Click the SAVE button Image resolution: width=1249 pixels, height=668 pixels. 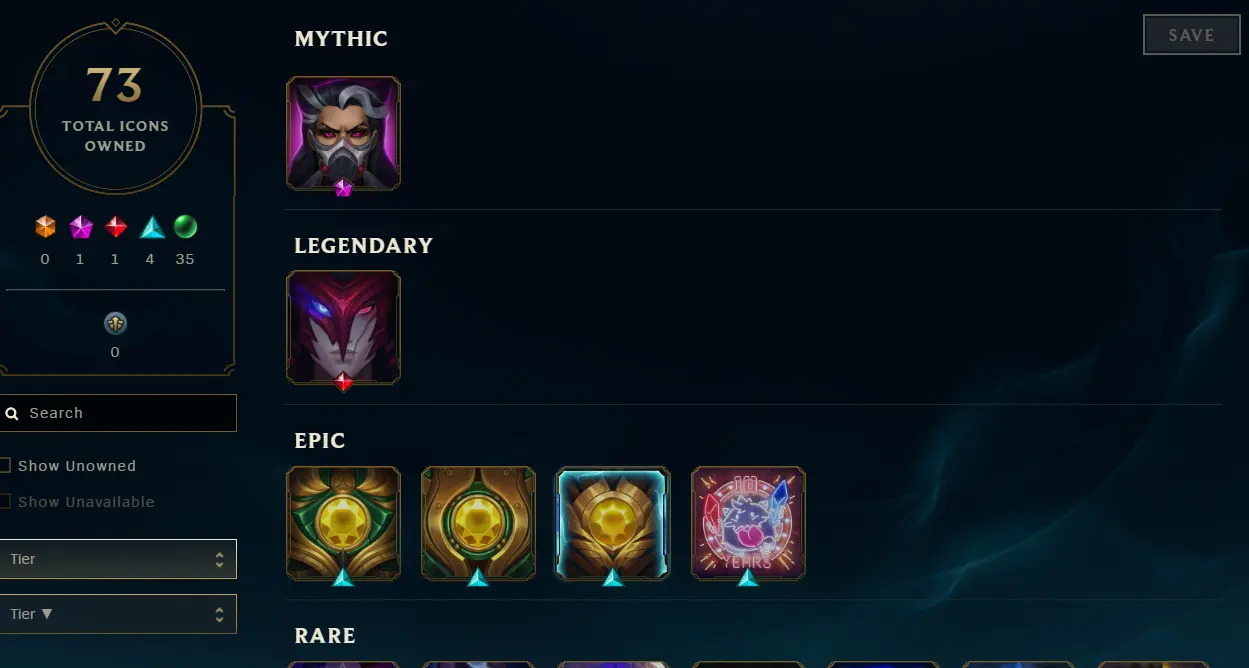(x=1191, y=35)
